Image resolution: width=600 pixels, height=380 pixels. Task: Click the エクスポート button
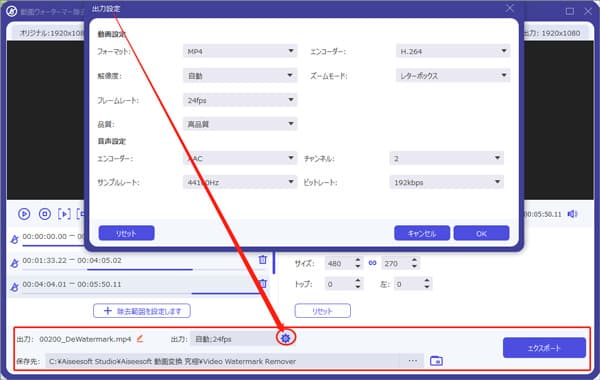(544, 347)
